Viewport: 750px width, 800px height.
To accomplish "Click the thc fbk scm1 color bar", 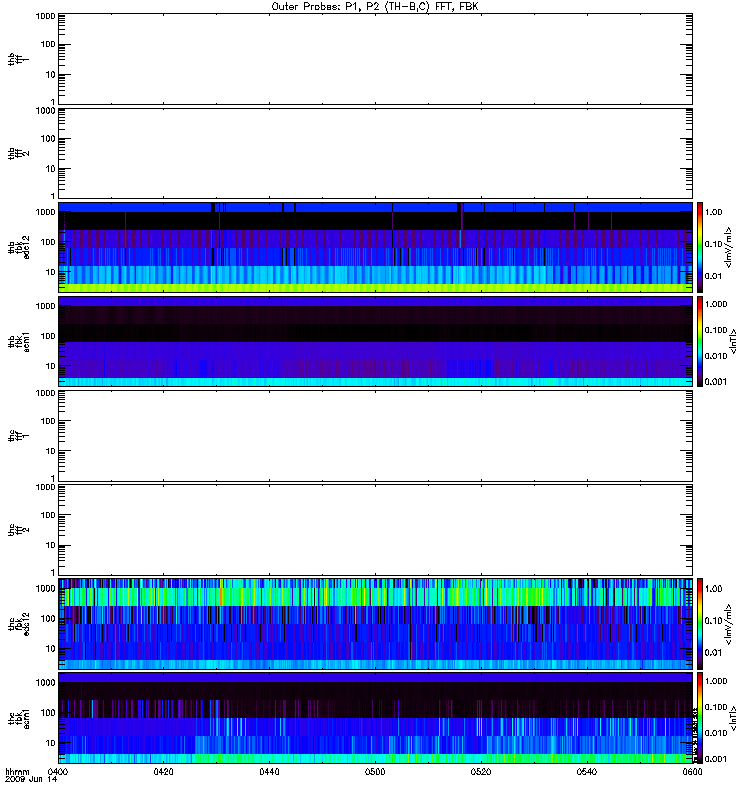I will 700,718.
